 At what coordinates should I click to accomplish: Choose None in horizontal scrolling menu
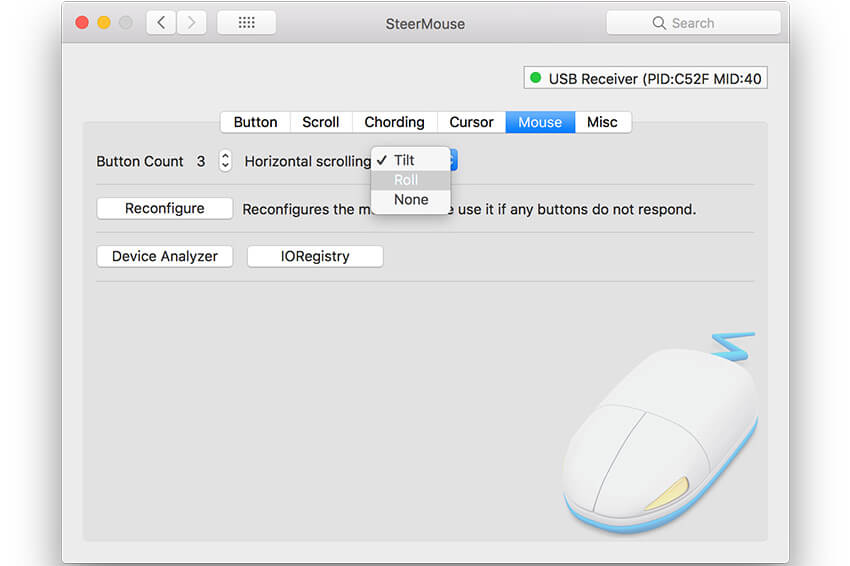[411, 200]
